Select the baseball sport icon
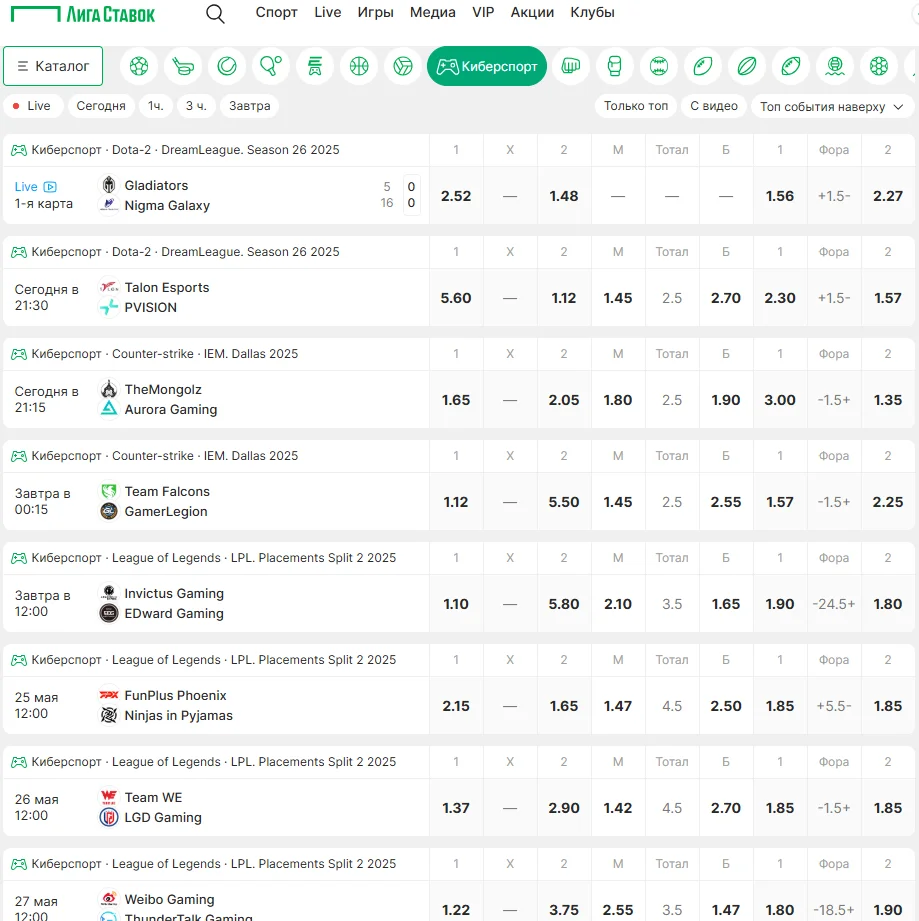919x921 pixels. pyautogui.click(x=659, y=66)
